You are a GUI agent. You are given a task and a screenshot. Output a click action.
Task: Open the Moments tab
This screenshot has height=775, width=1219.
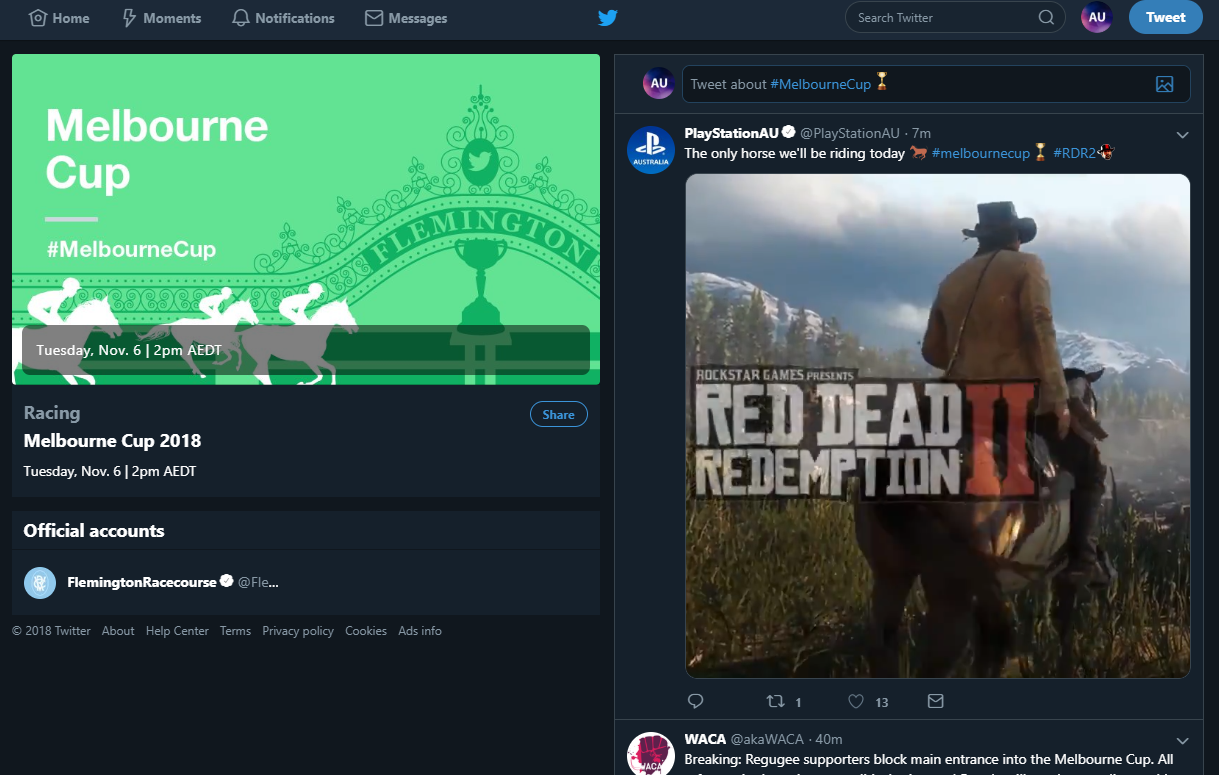[160, 18]
